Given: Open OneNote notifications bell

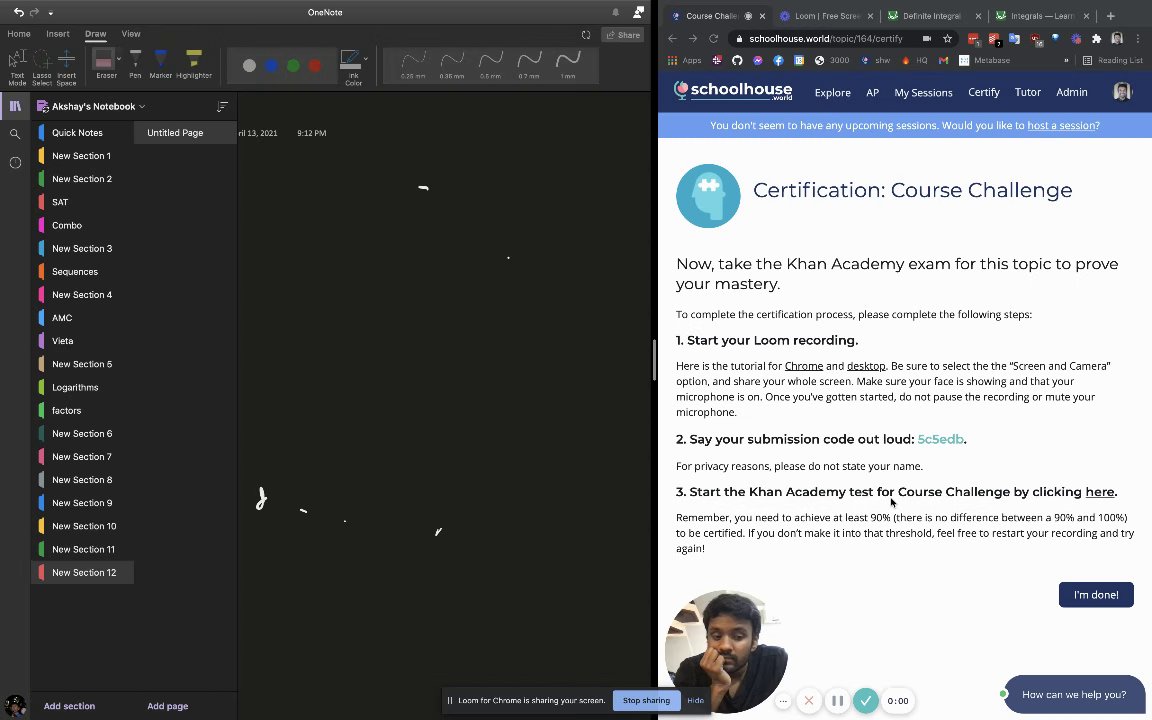Looking at the screenshot, I should pyautogui.click(x=616, y=12).
